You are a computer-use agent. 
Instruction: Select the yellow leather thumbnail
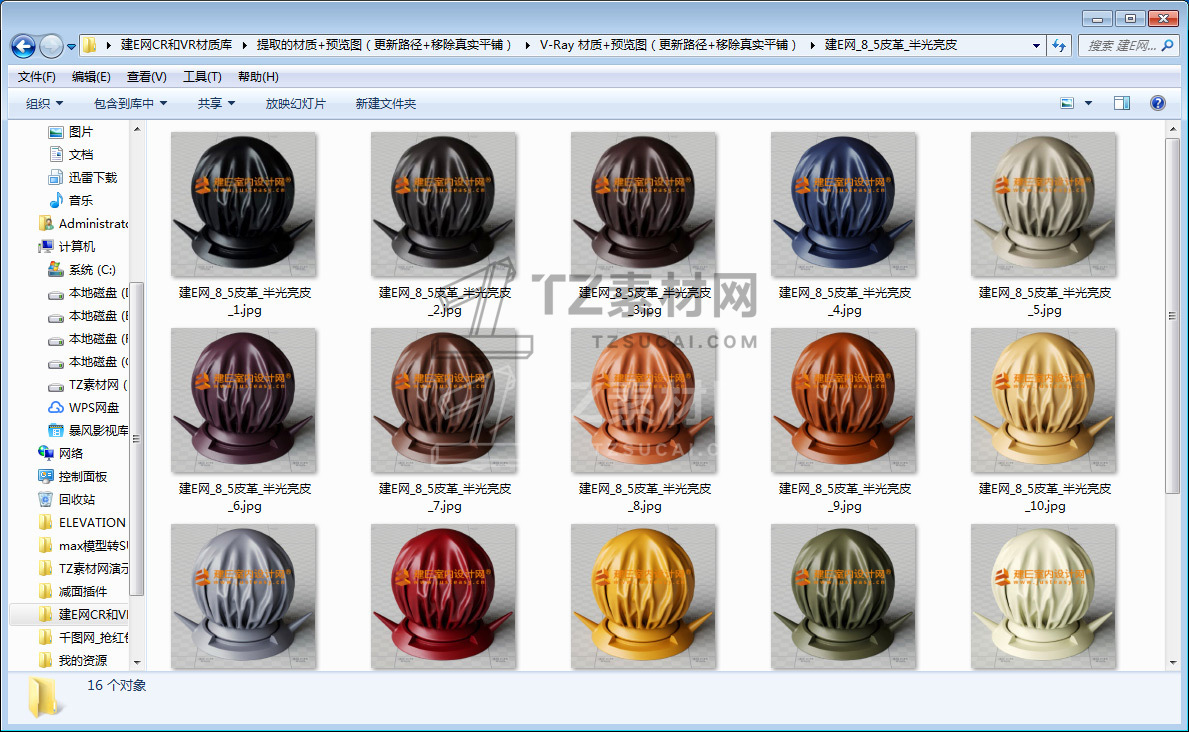tap(644, 596)
